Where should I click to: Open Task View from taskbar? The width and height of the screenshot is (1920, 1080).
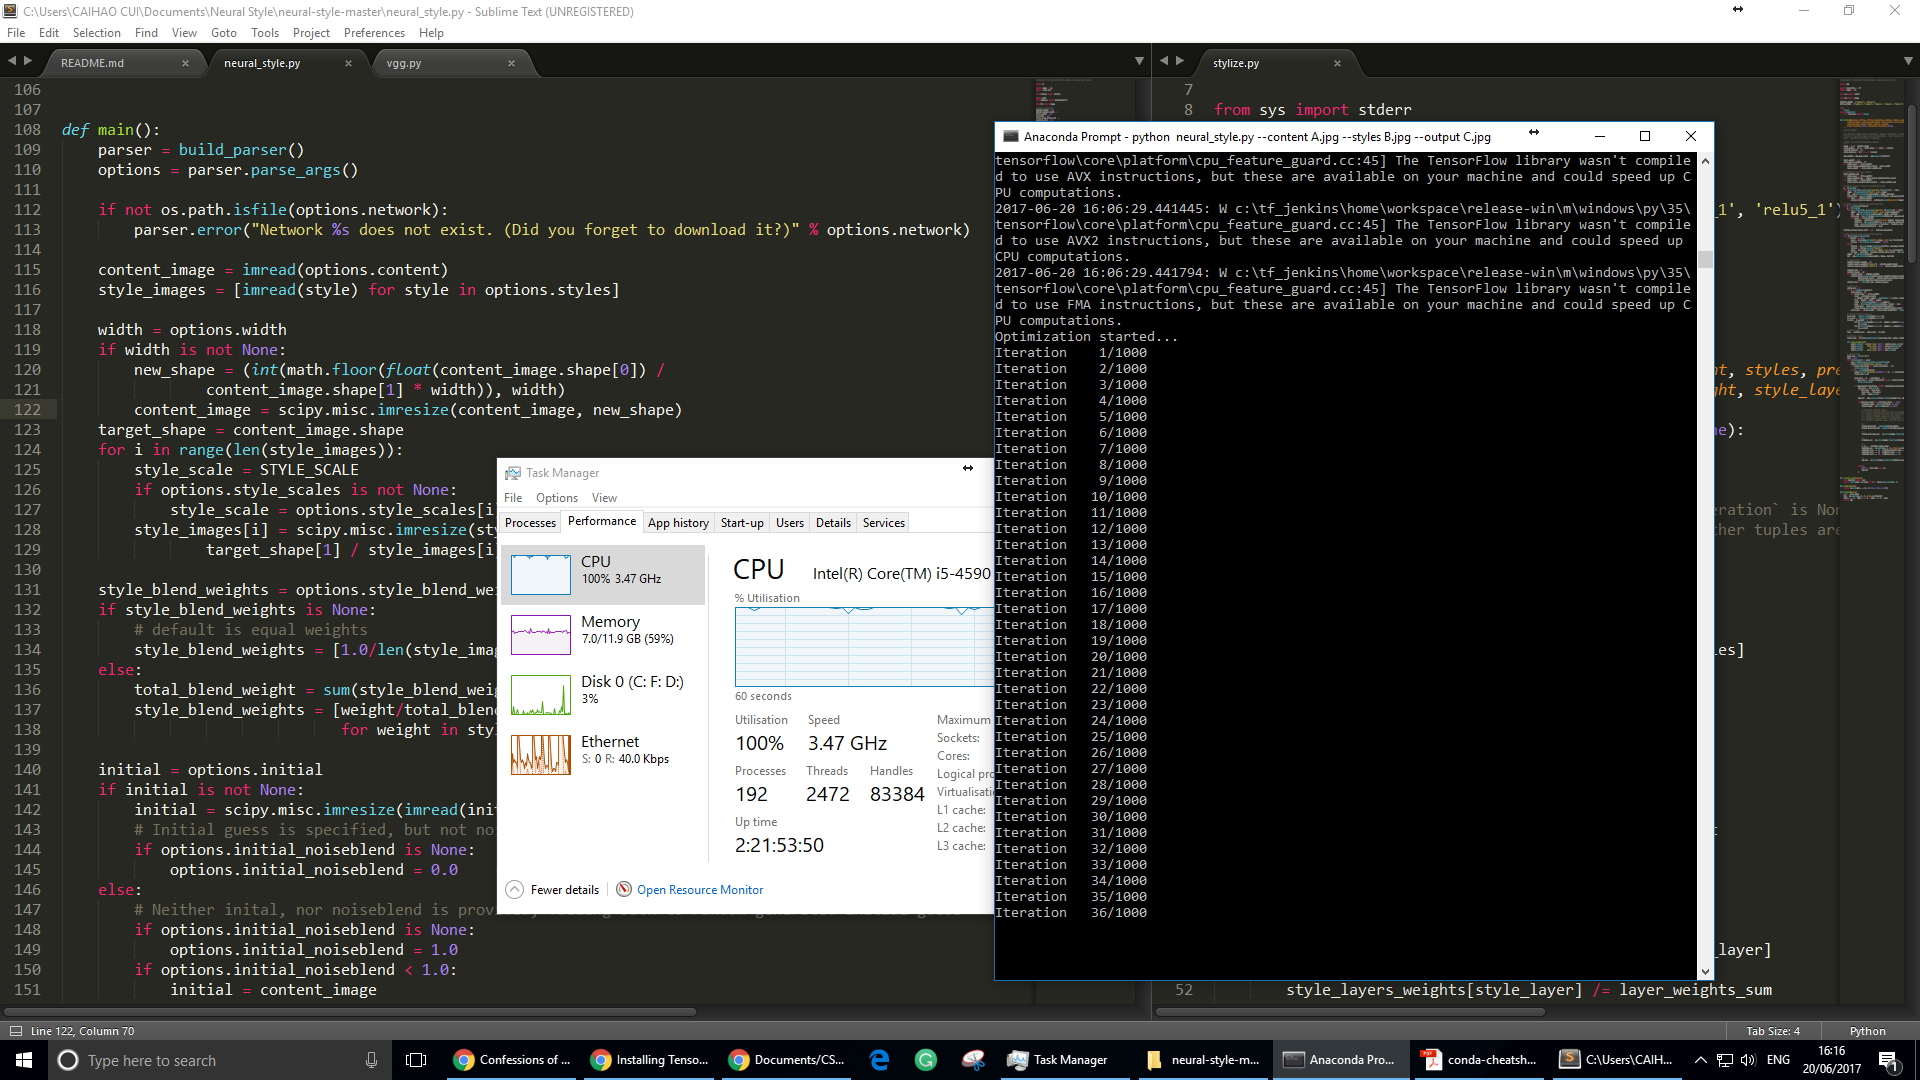click(417, 1060)
